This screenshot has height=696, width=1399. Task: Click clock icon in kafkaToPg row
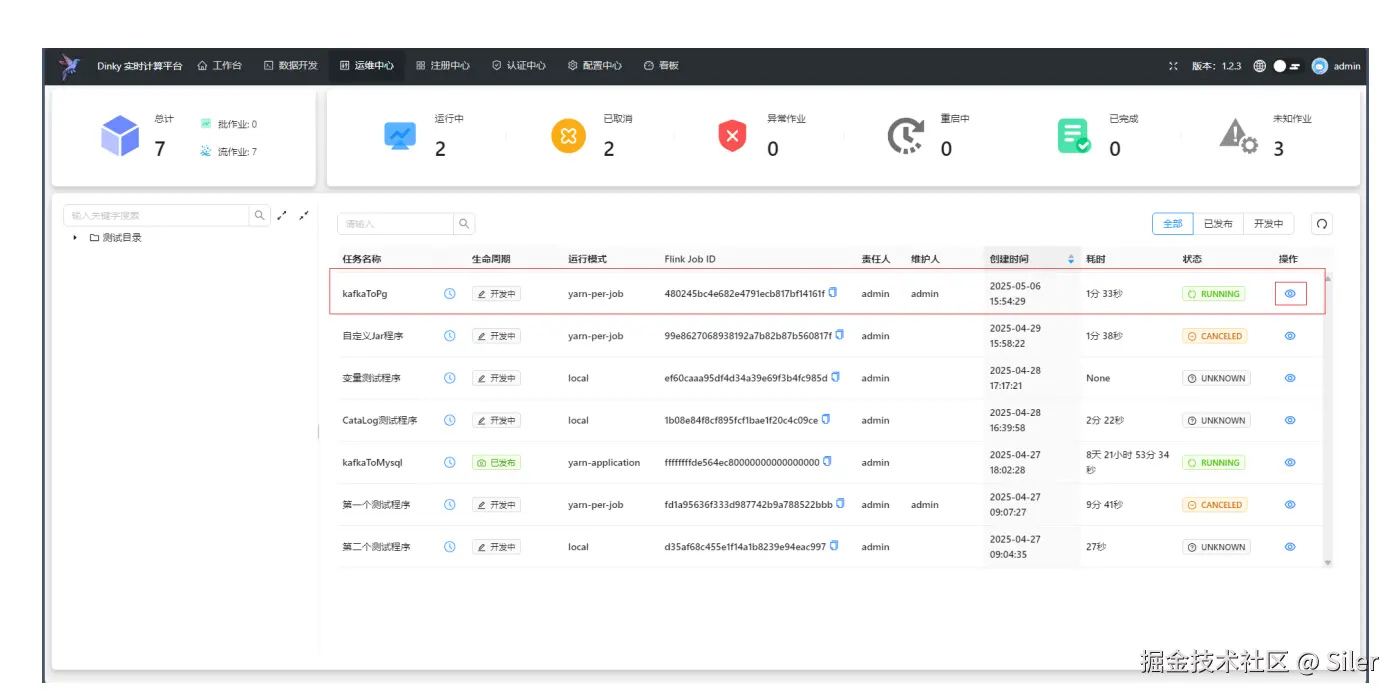click(x=450, y=294)
